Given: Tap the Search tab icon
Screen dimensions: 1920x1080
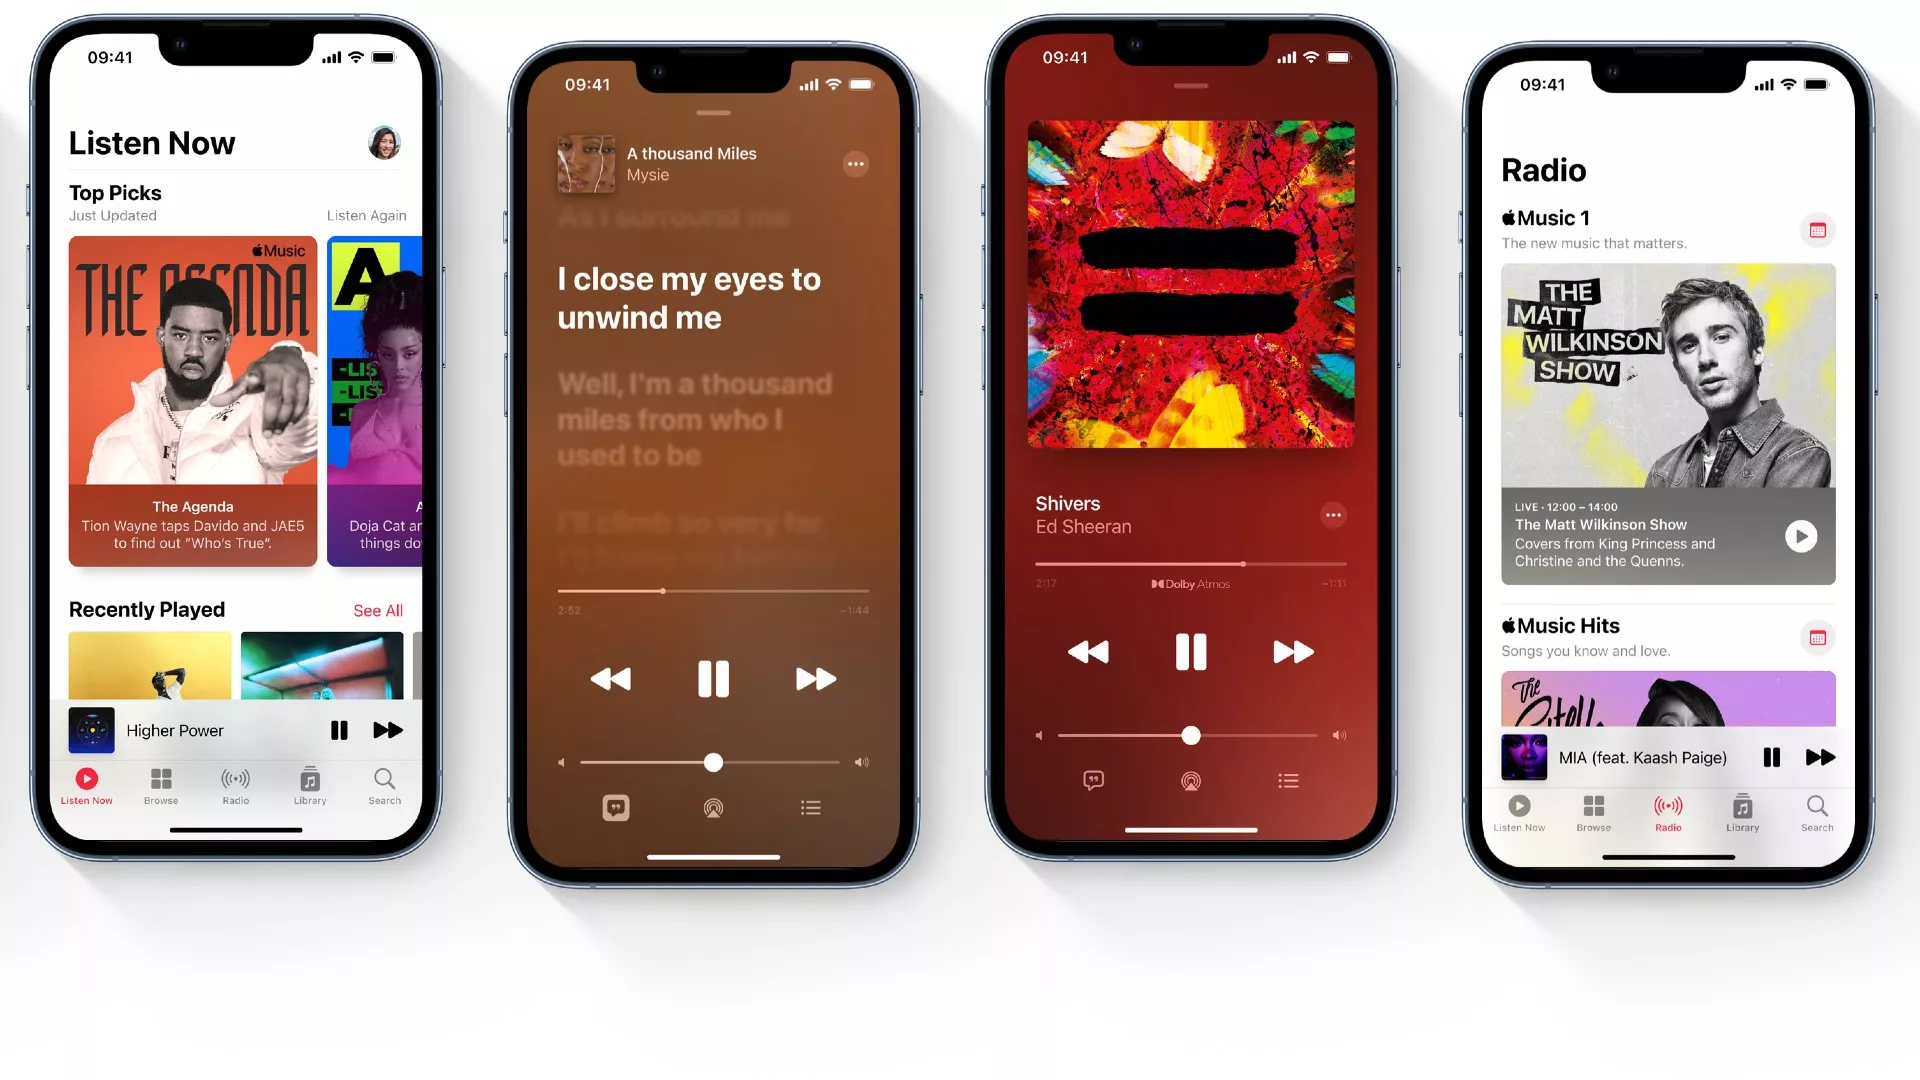Looking at the screenshot, I should pyautogui.click(x=385, y=785).
